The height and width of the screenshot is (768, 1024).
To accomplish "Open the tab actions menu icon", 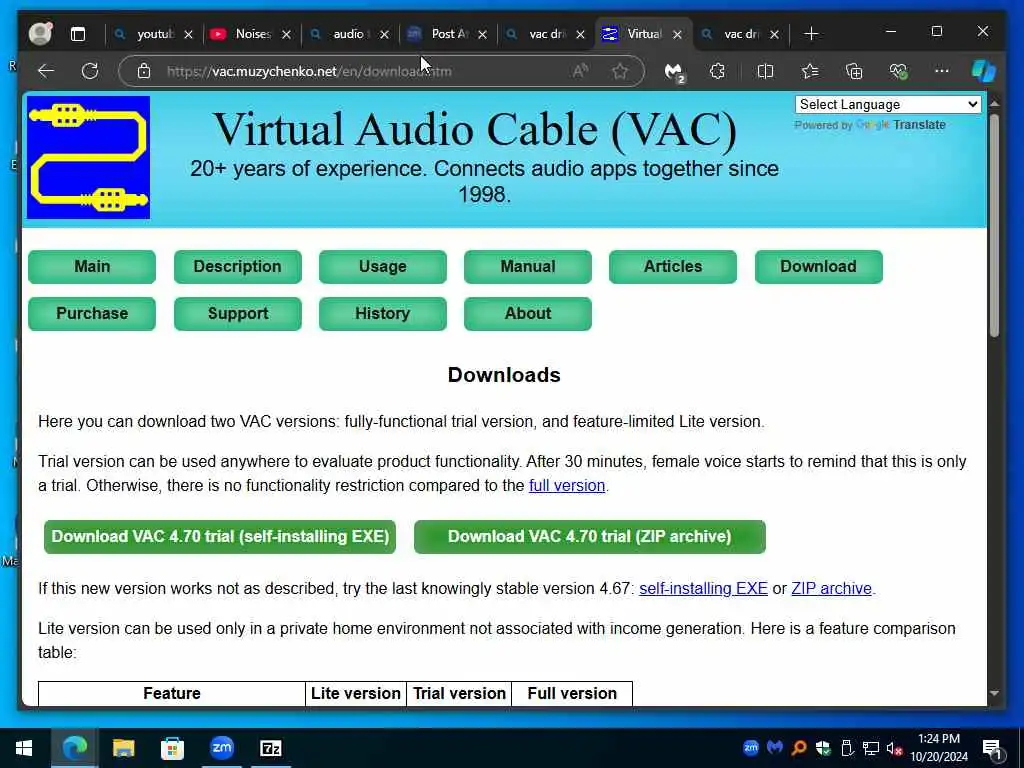I will click(x=78, y=34).
